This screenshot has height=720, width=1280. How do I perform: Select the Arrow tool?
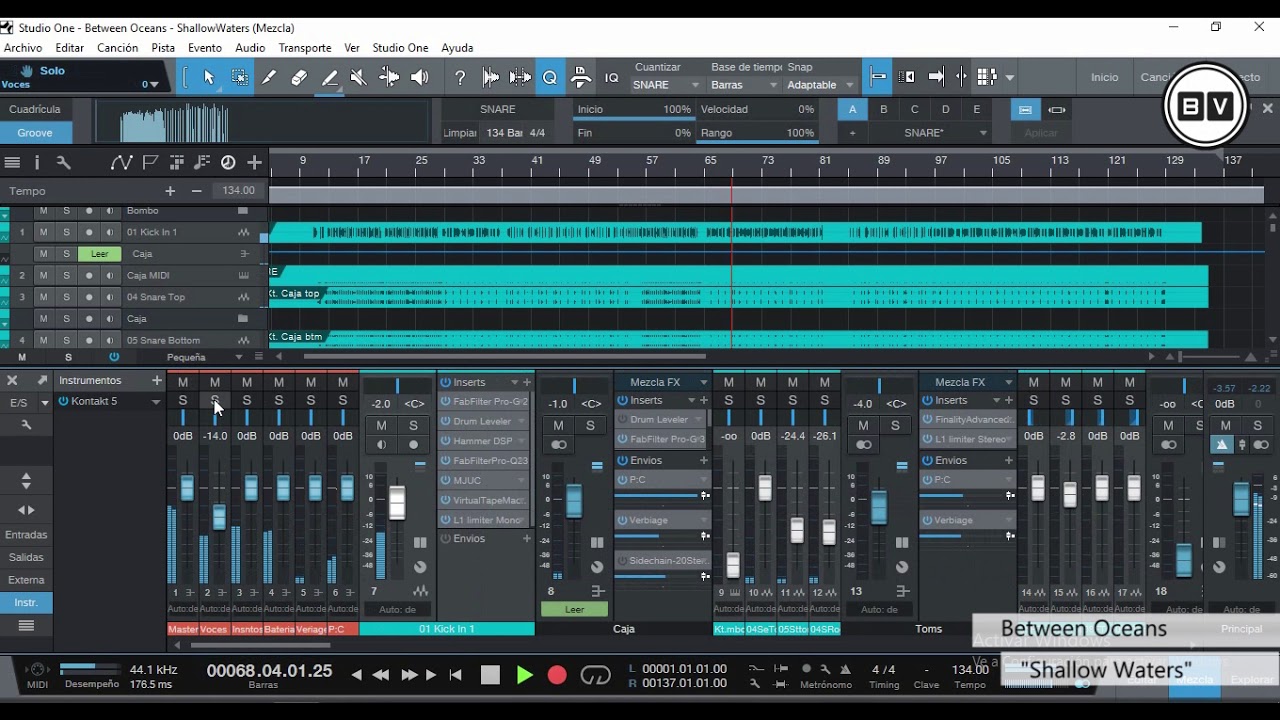coord(209,77)
